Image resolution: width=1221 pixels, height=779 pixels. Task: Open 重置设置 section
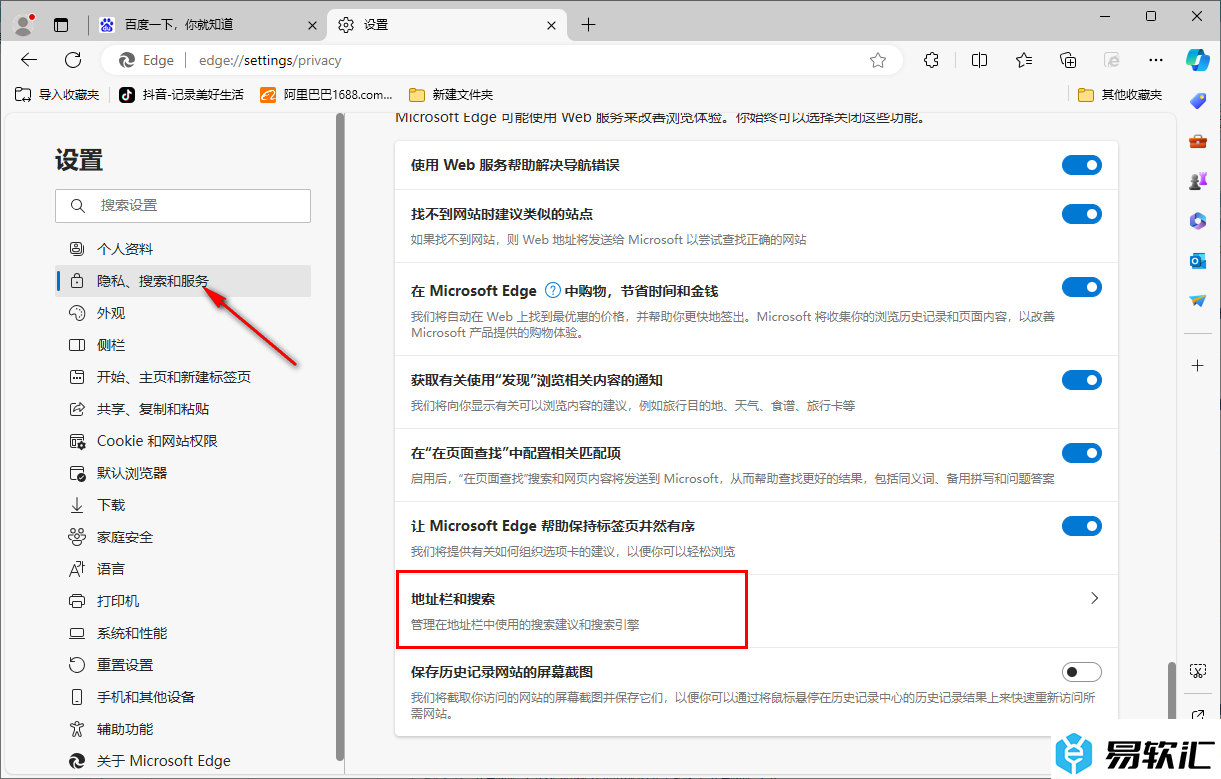183,665
